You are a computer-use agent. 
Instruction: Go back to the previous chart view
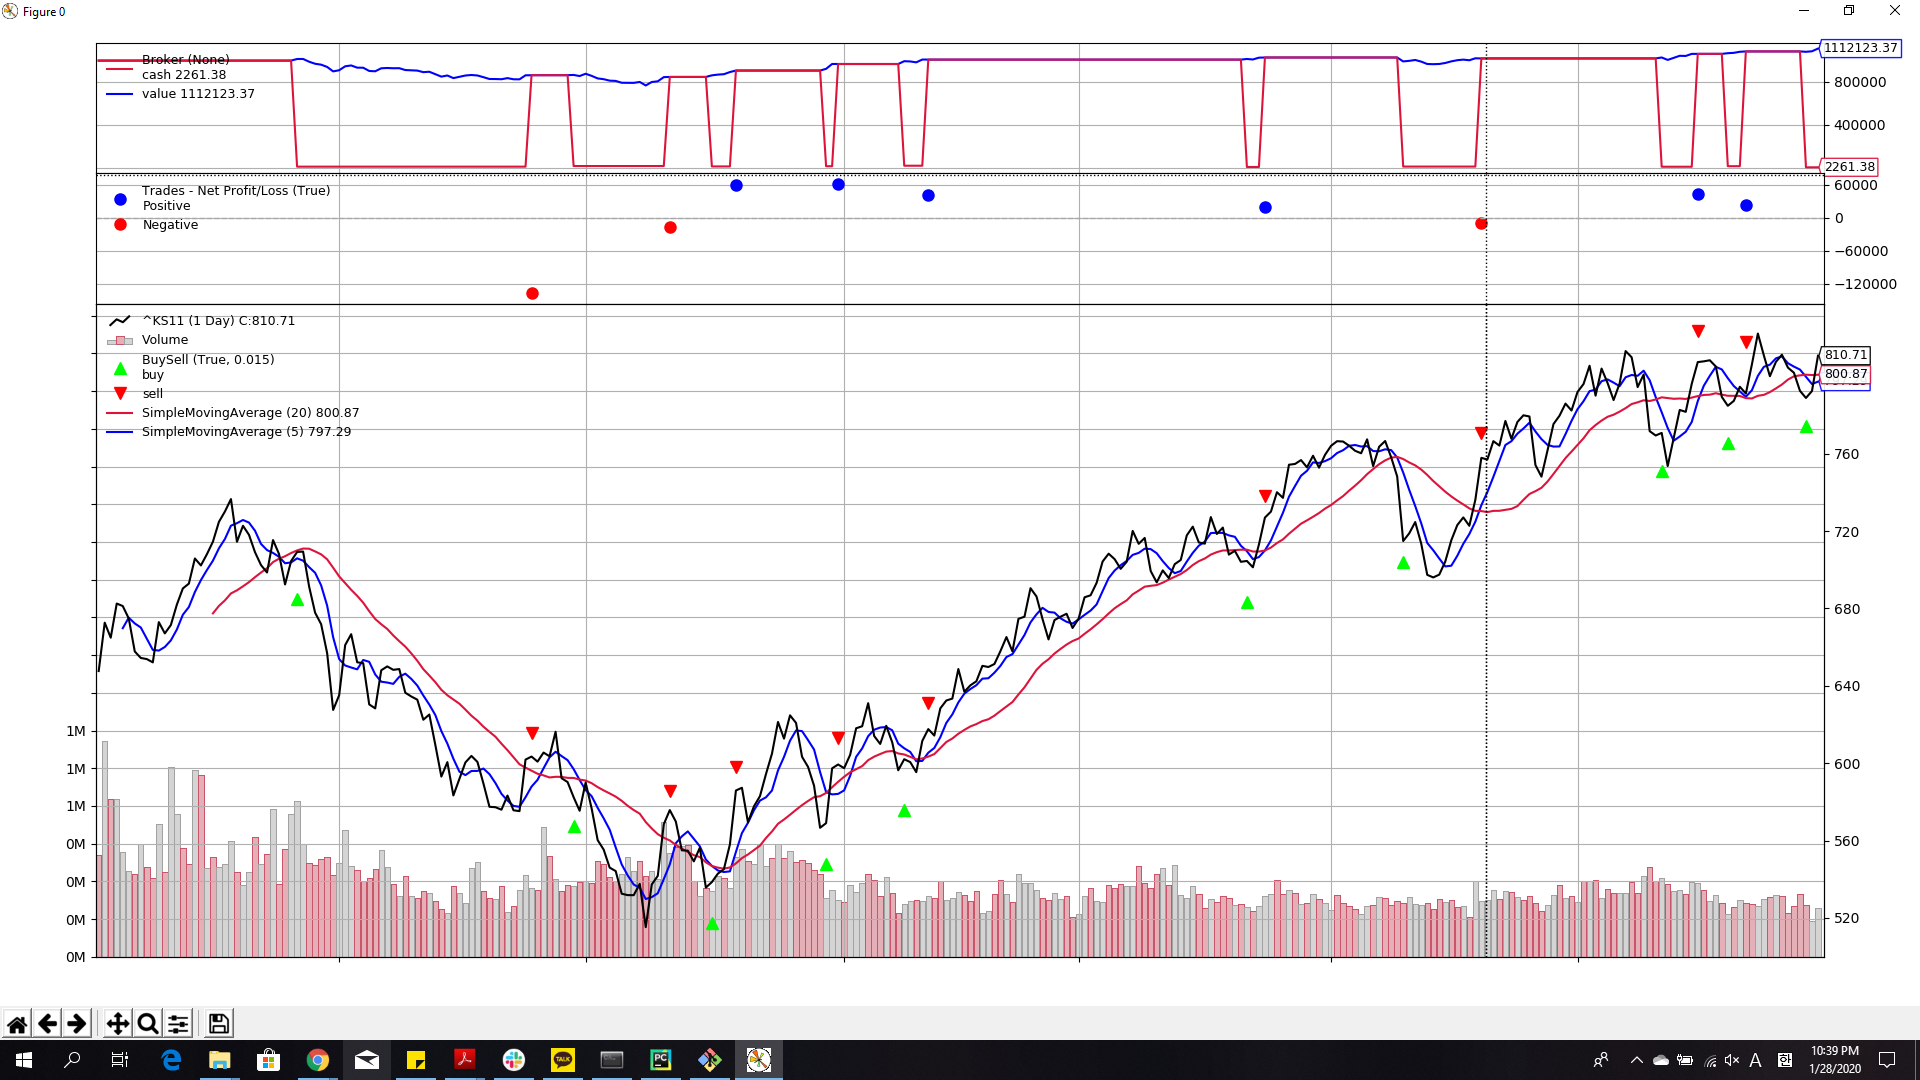point(47,1023)
